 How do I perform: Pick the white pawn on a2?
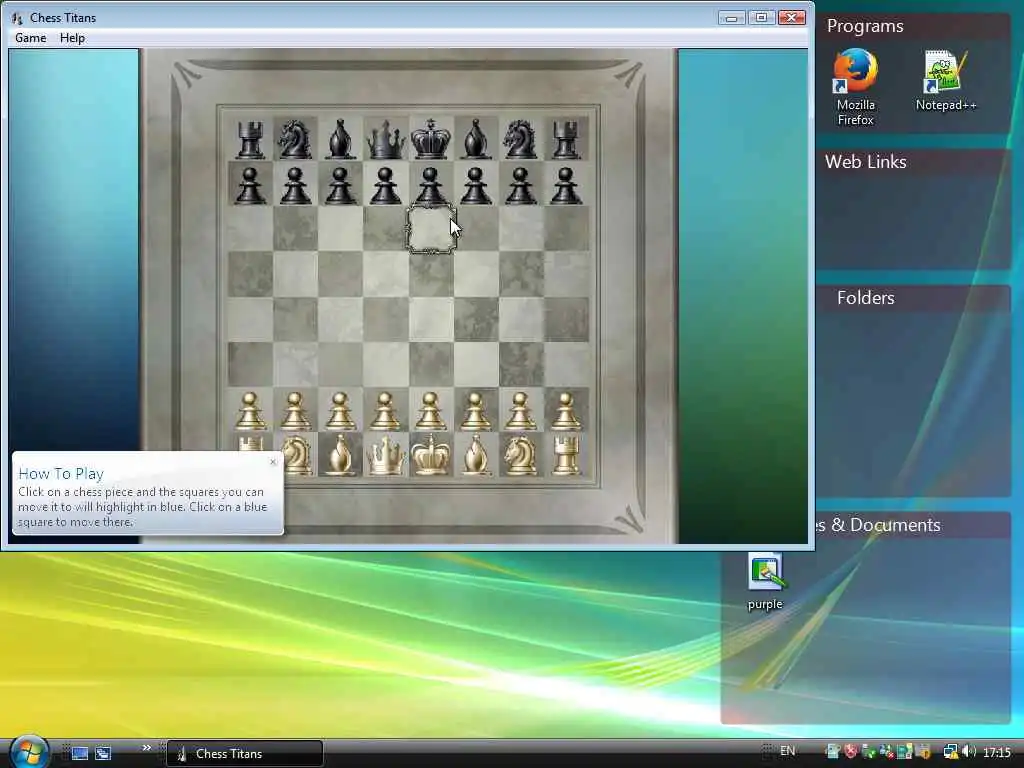tap(250, 411)
